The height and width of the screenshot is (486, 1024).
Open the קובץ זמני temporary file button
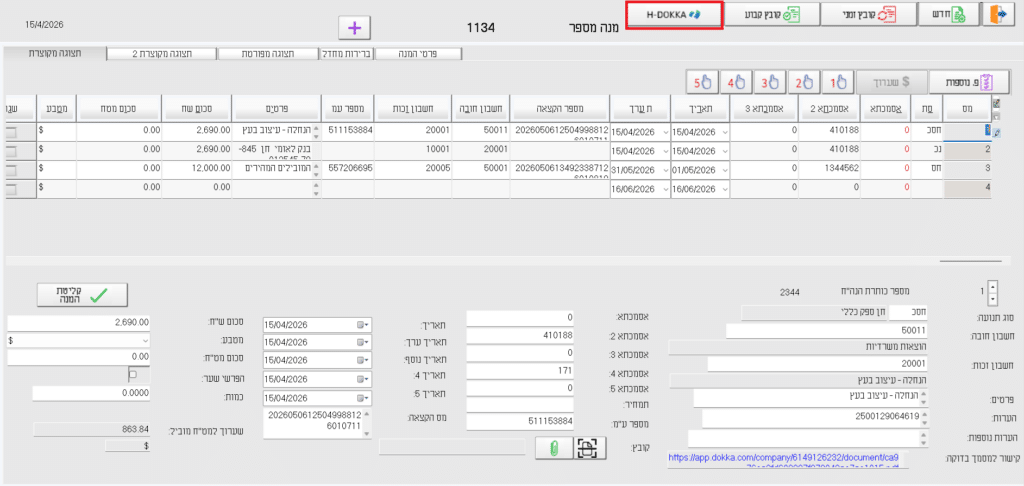click(868, 13)
